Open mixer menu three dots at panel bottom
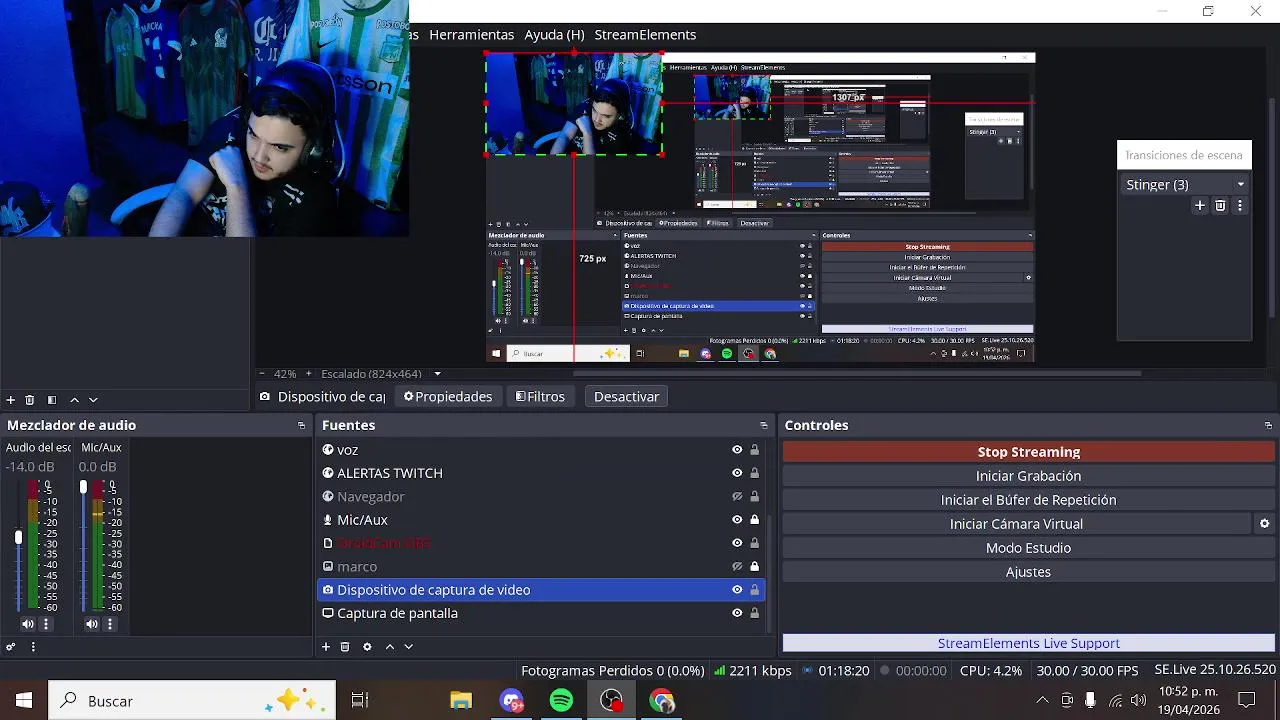 pyautogui.click(x=33, y=647)
